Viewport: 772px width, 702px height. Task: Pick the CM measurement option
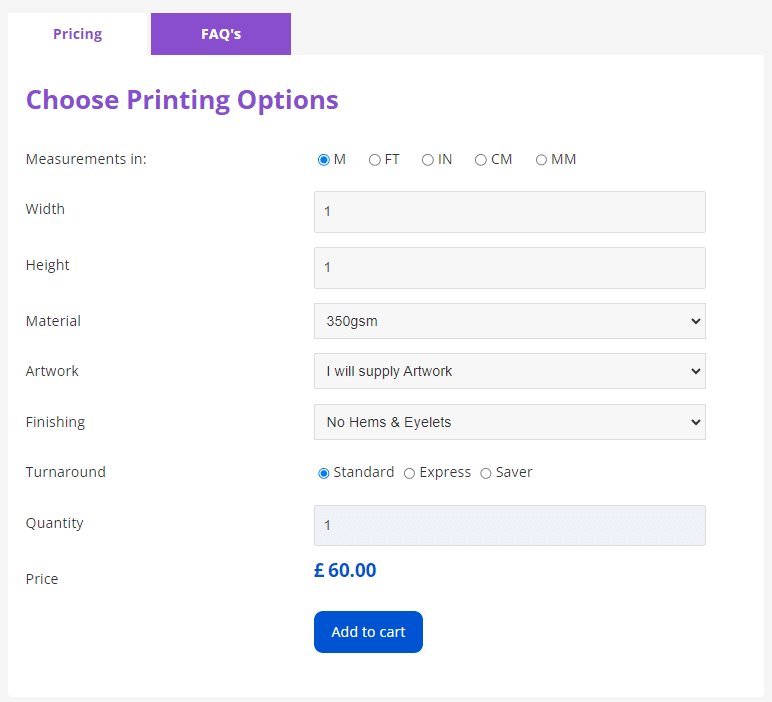tap(481, 160)
